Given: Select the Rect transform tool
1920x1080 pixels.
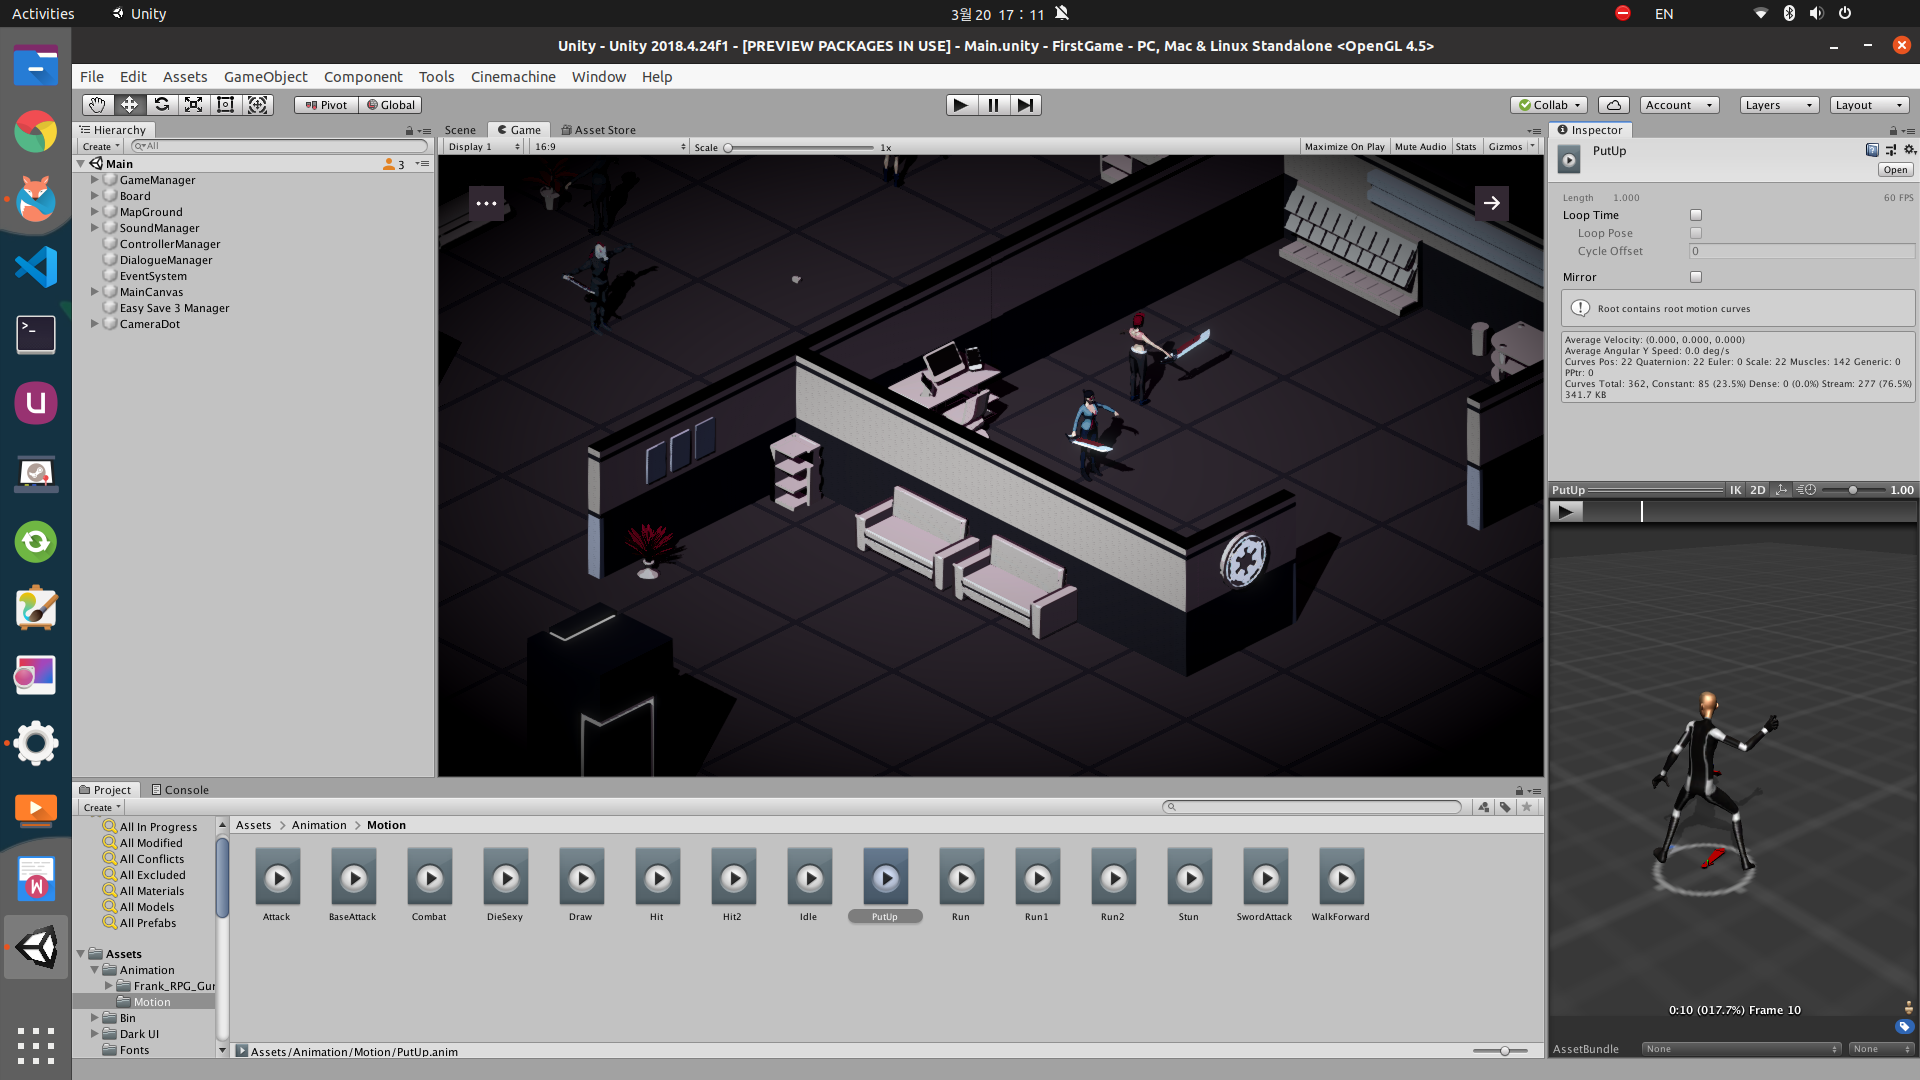Looking at the screenshot, I should pos(225,105).
